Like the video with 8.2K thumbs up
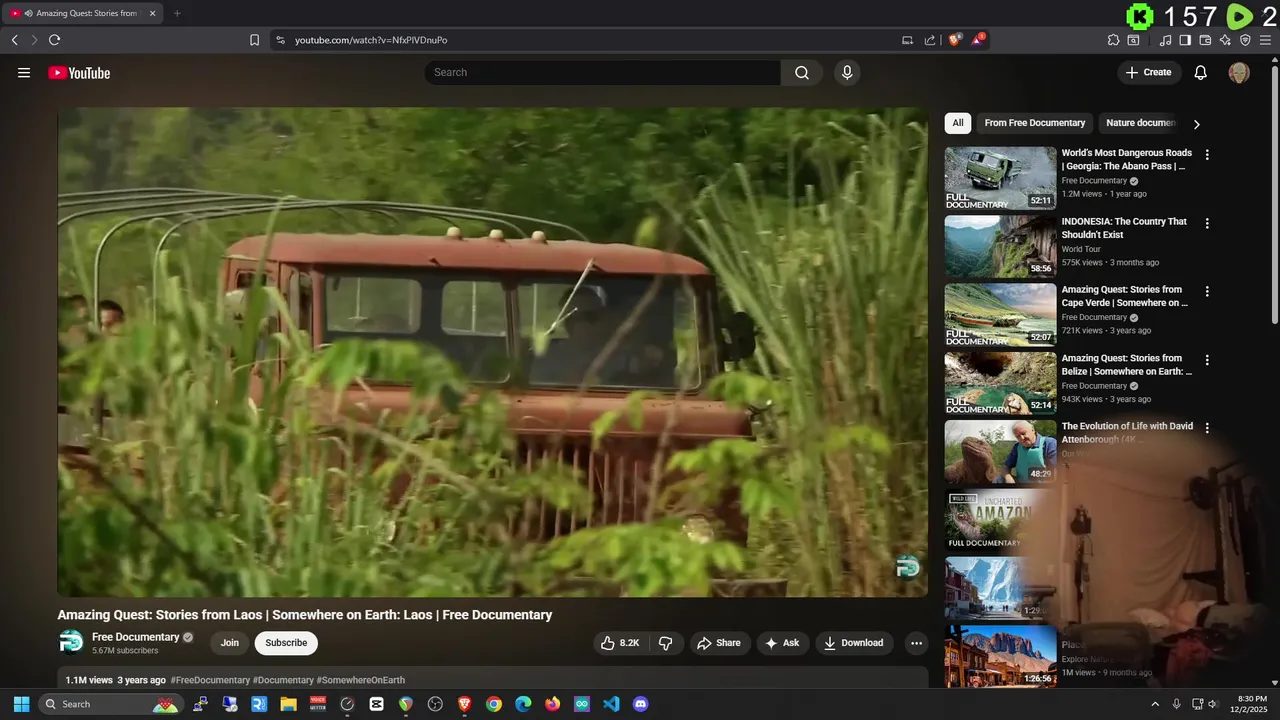Viewport: 1280px width, 720px height. pyautogui.click(x=620, y=643)
